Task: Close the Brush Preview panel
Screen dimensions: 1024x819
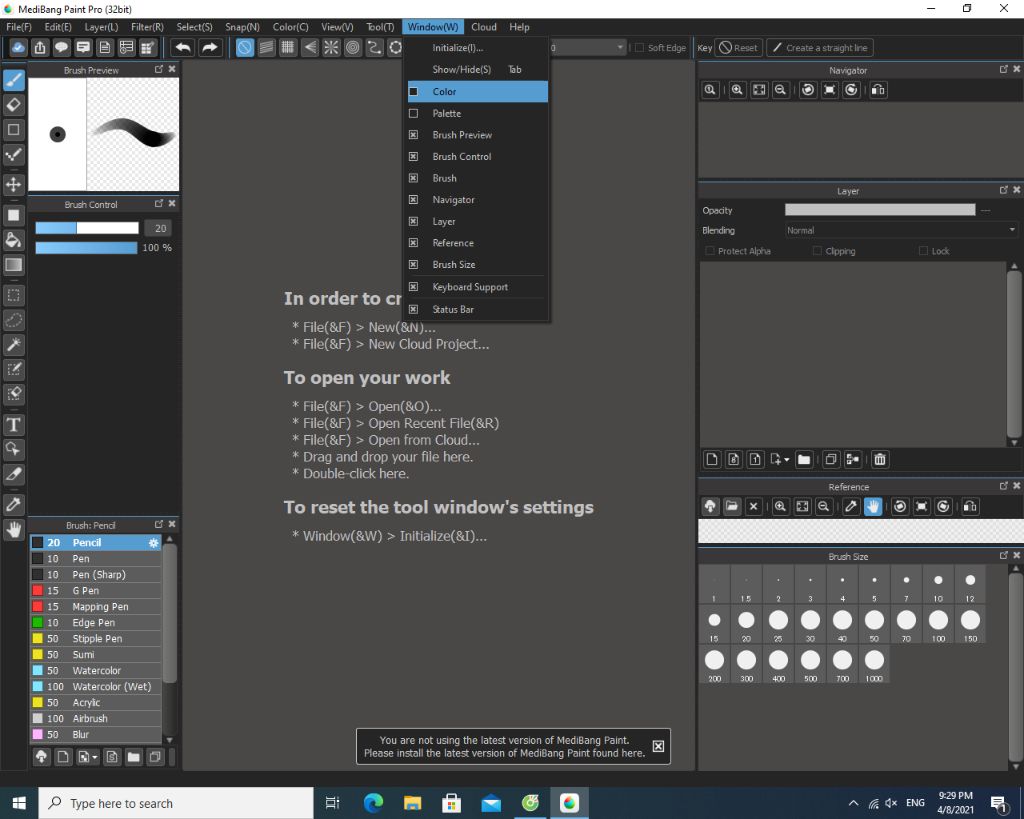Action: (172, 69)
